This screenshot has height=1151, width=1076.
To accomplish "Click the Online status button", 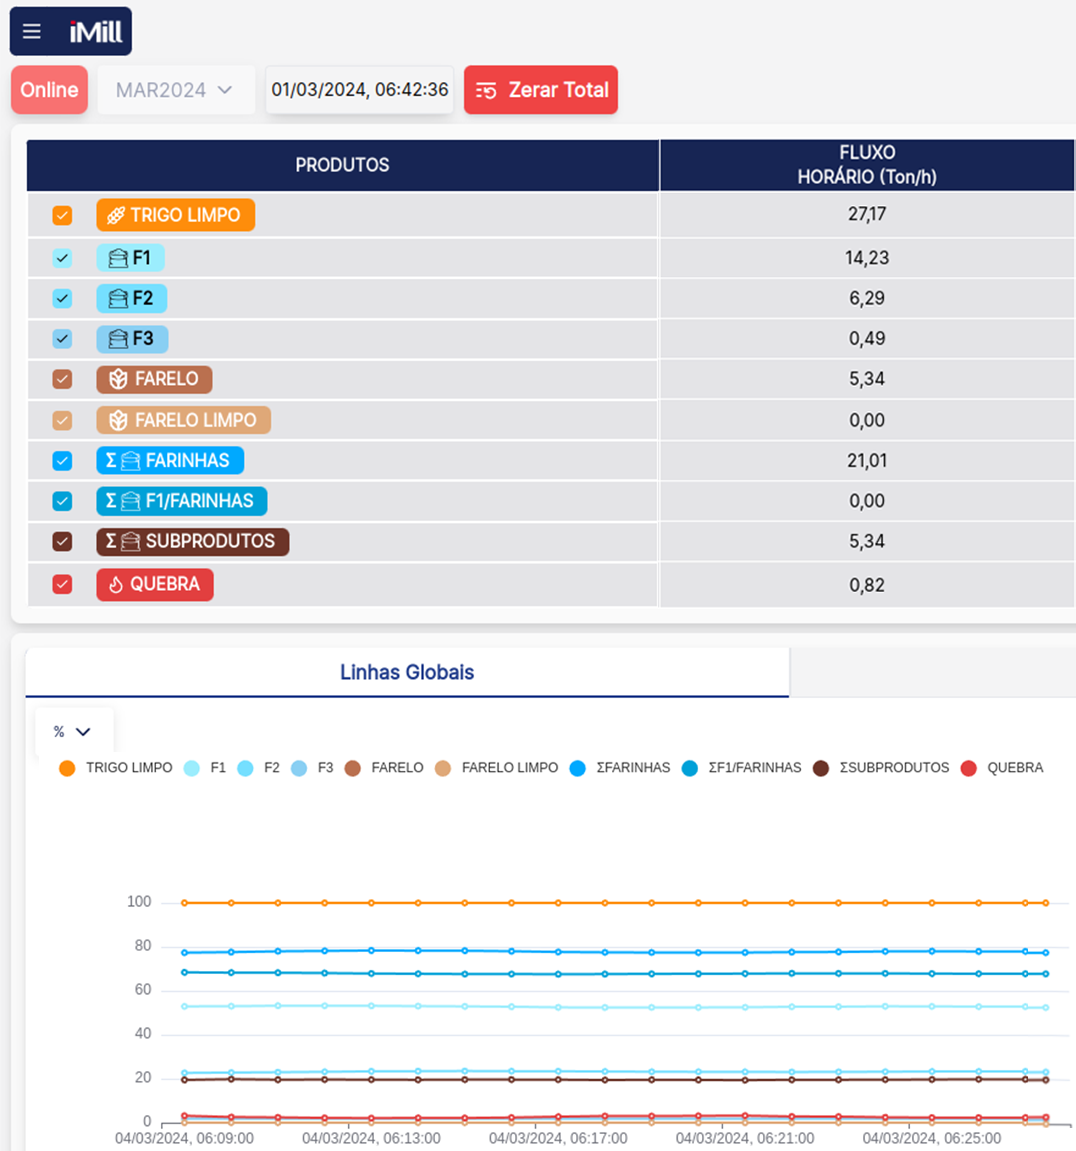I will click(49, 90).
